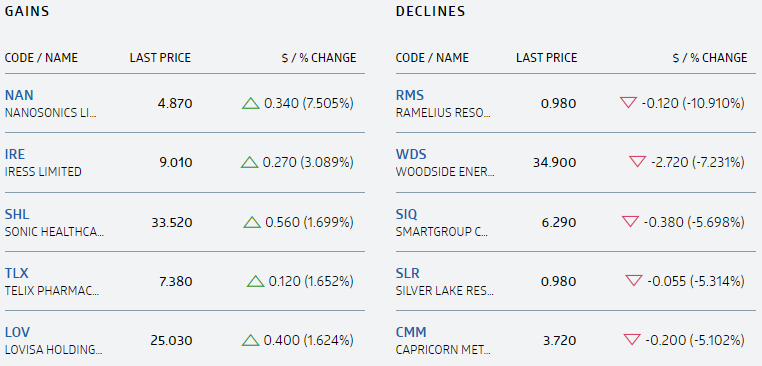Open the SHL Sonic Healthcare stock link

[x=17, y=214]
